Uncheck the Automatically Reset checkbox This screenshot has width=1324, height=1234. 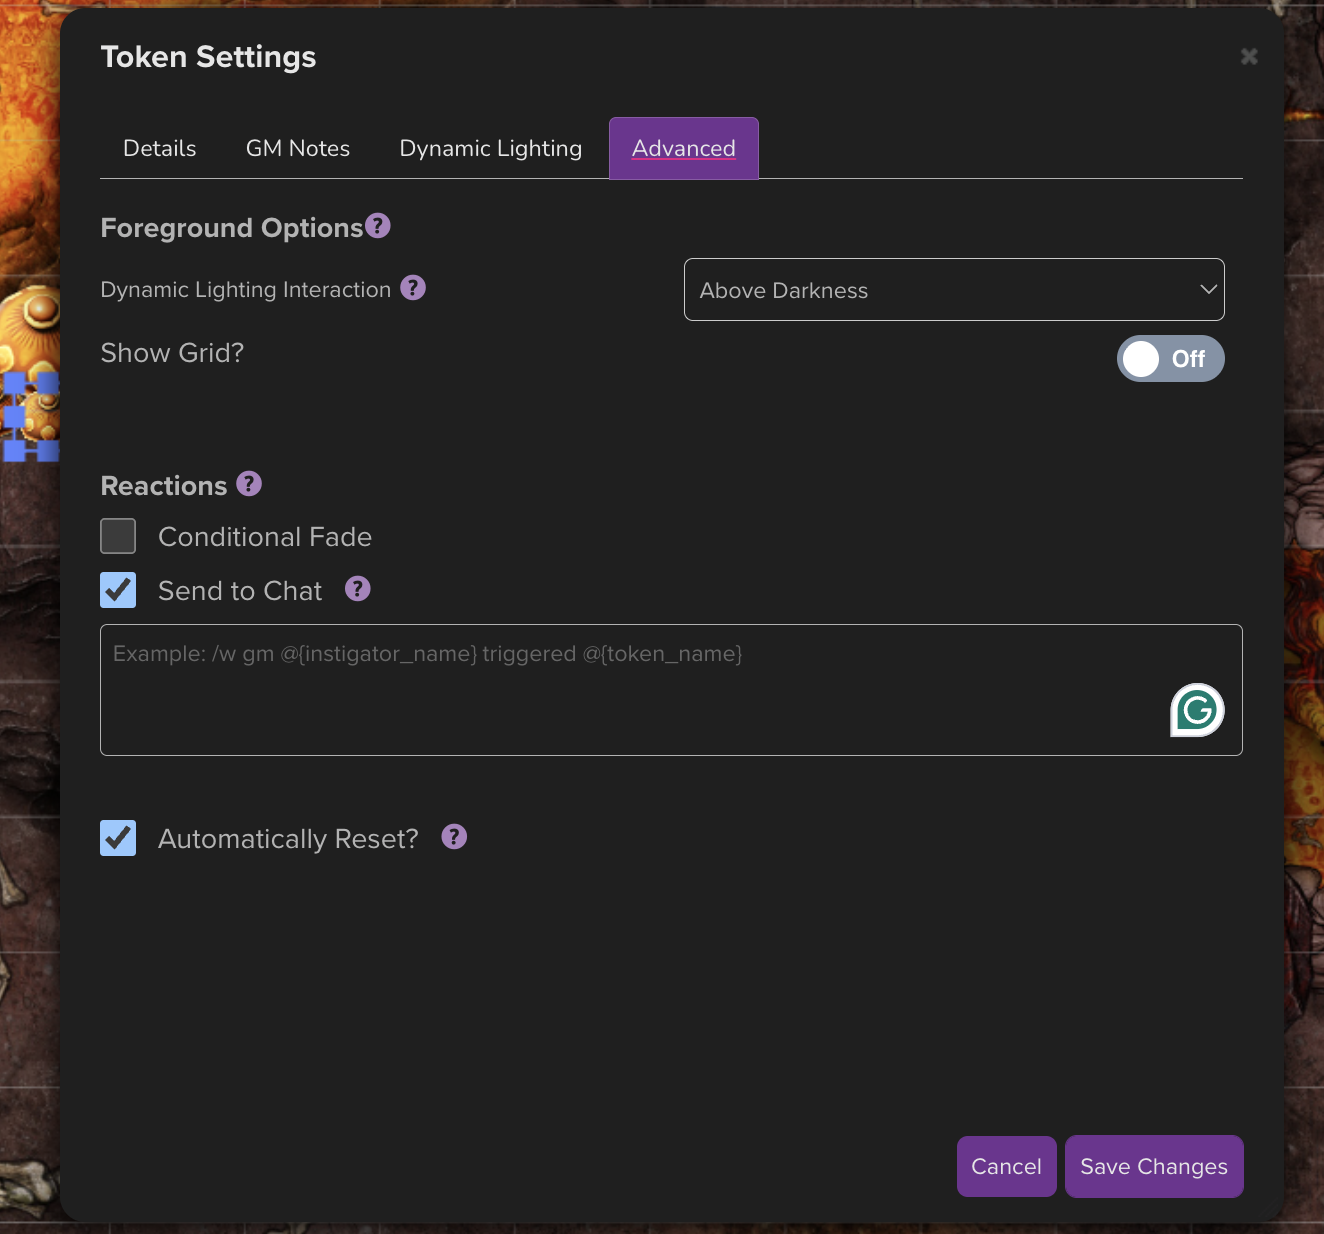(x=118, y=838)
